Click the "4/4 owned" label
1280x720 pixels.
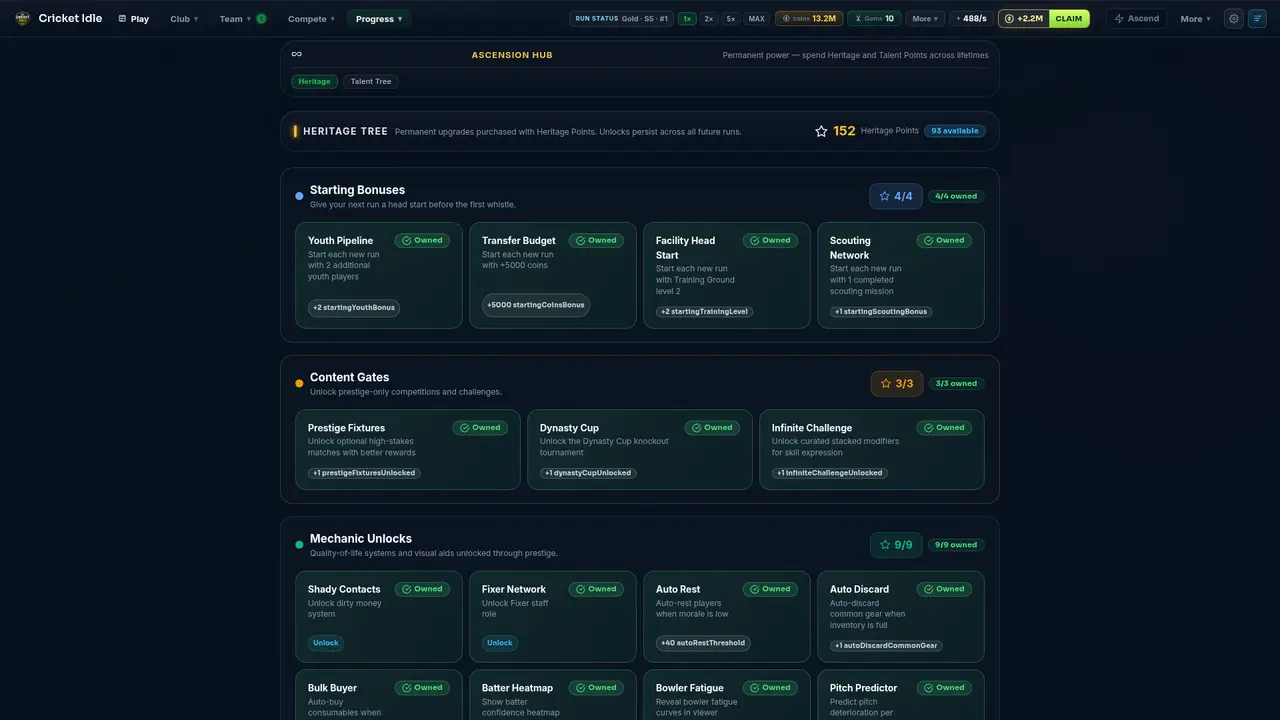[956, 196]
